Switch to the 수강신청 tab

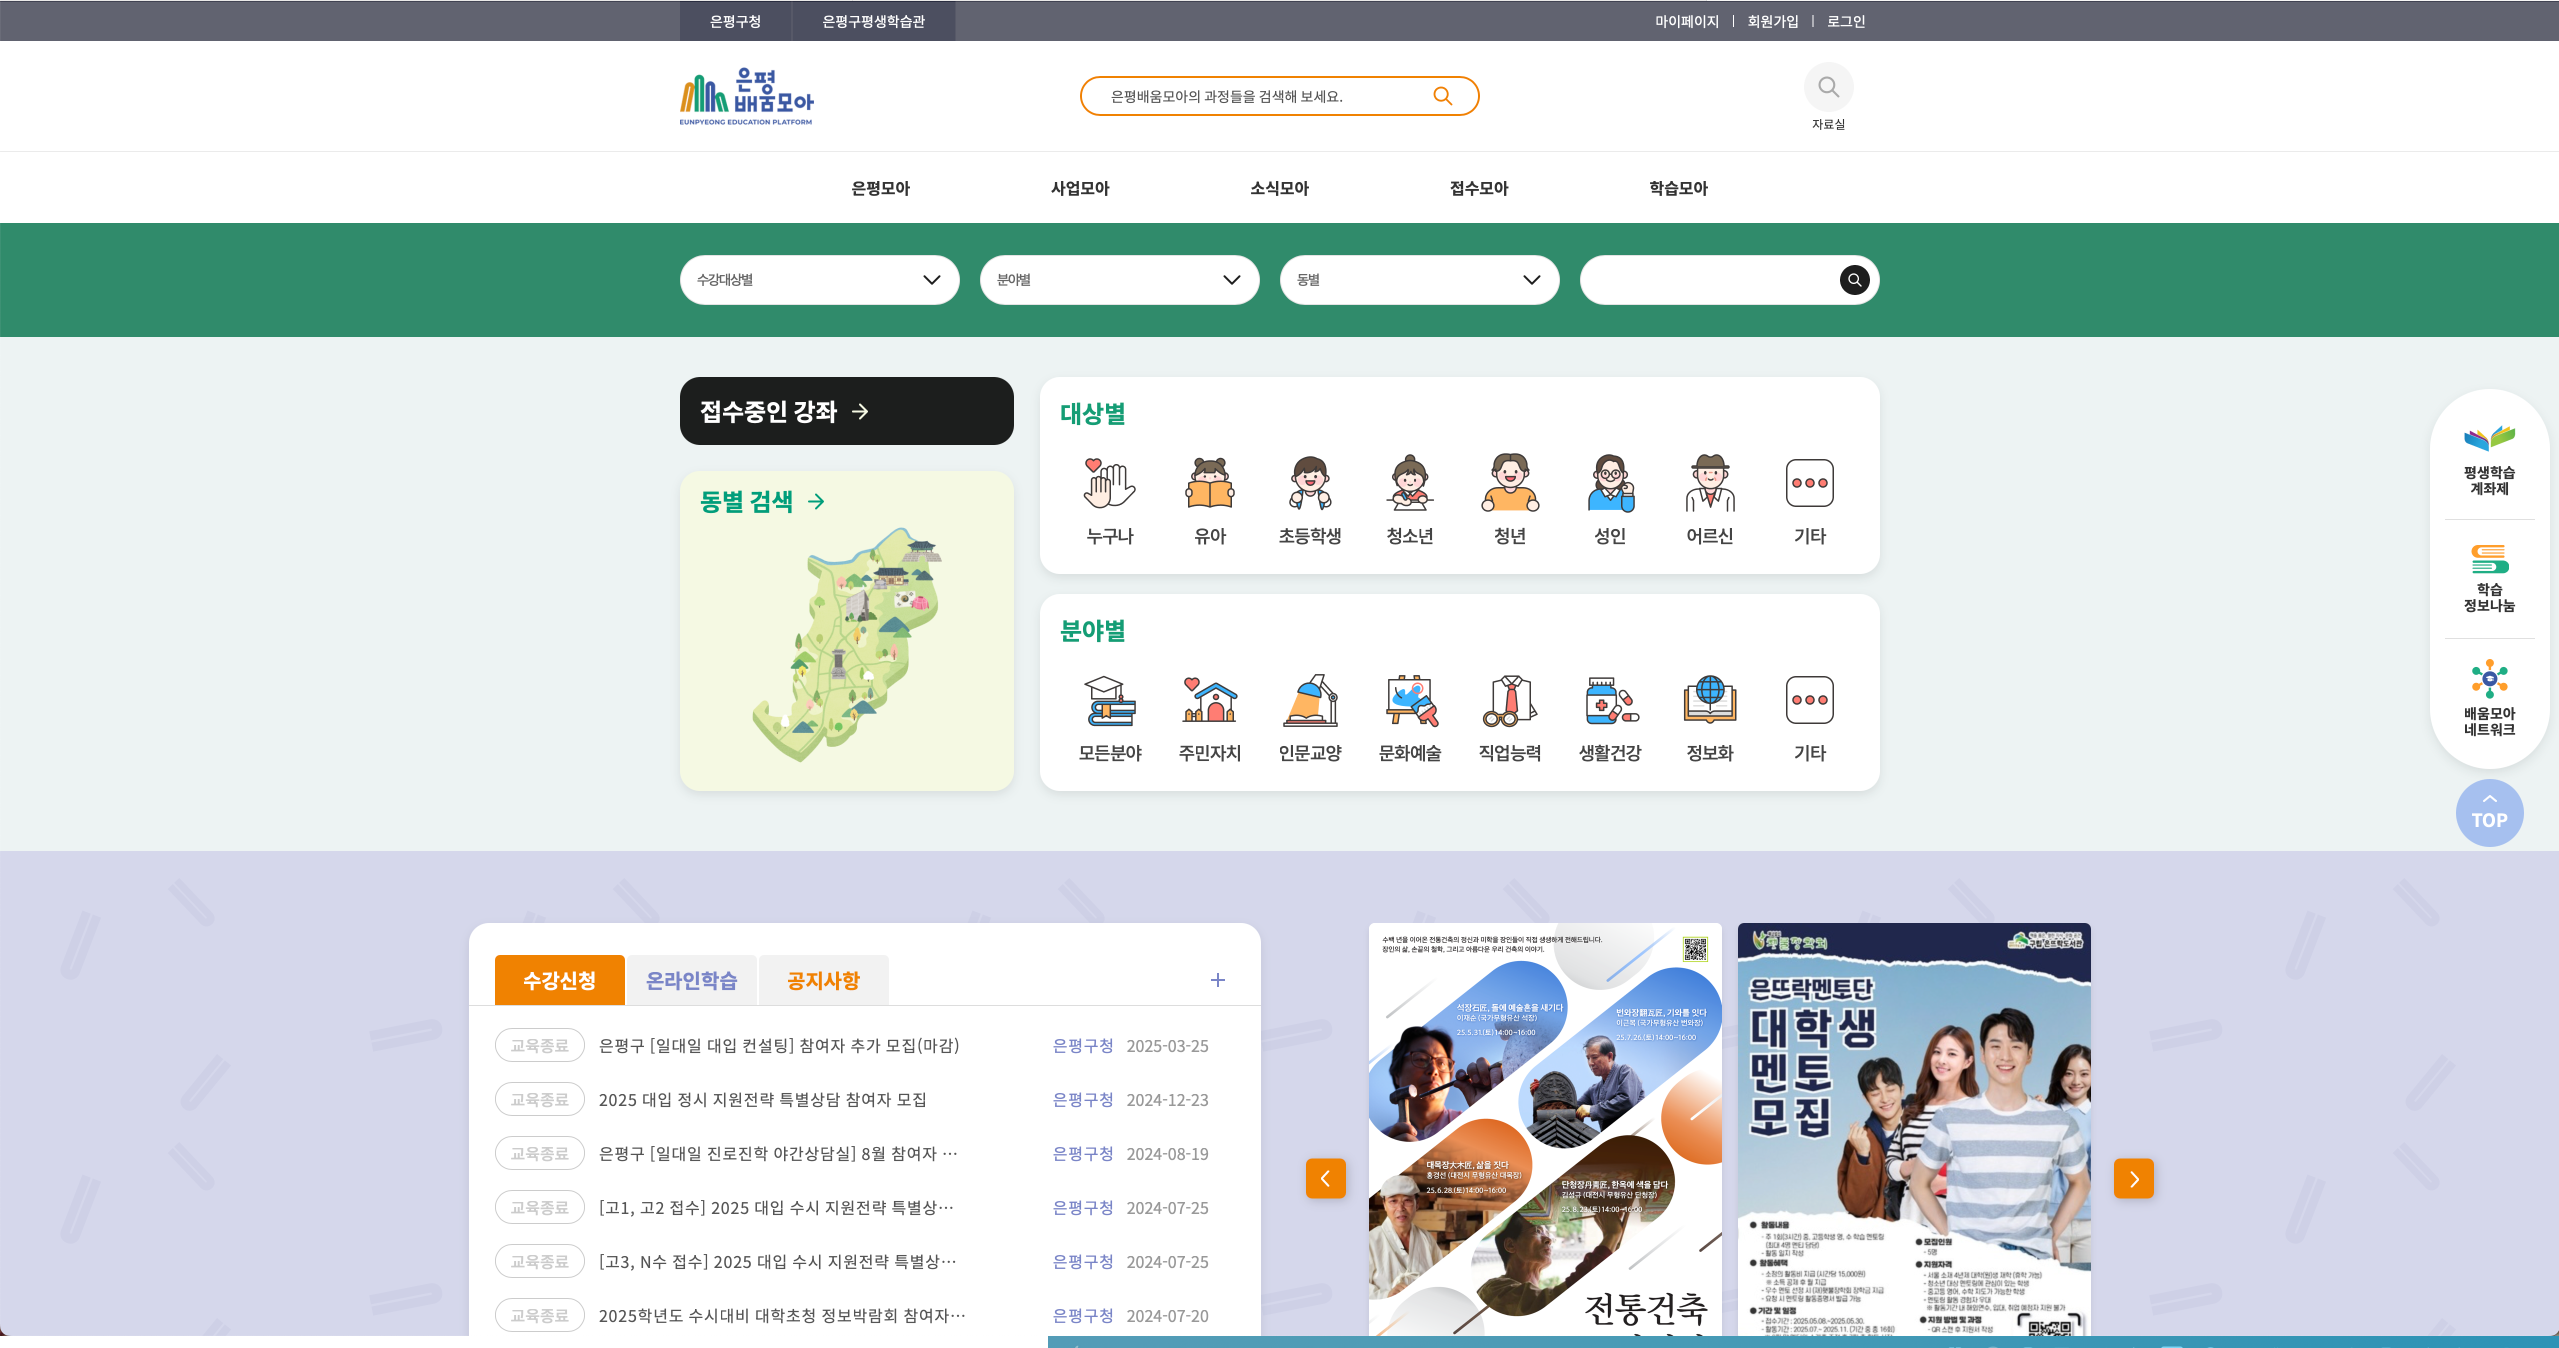(x=559, y=980)
